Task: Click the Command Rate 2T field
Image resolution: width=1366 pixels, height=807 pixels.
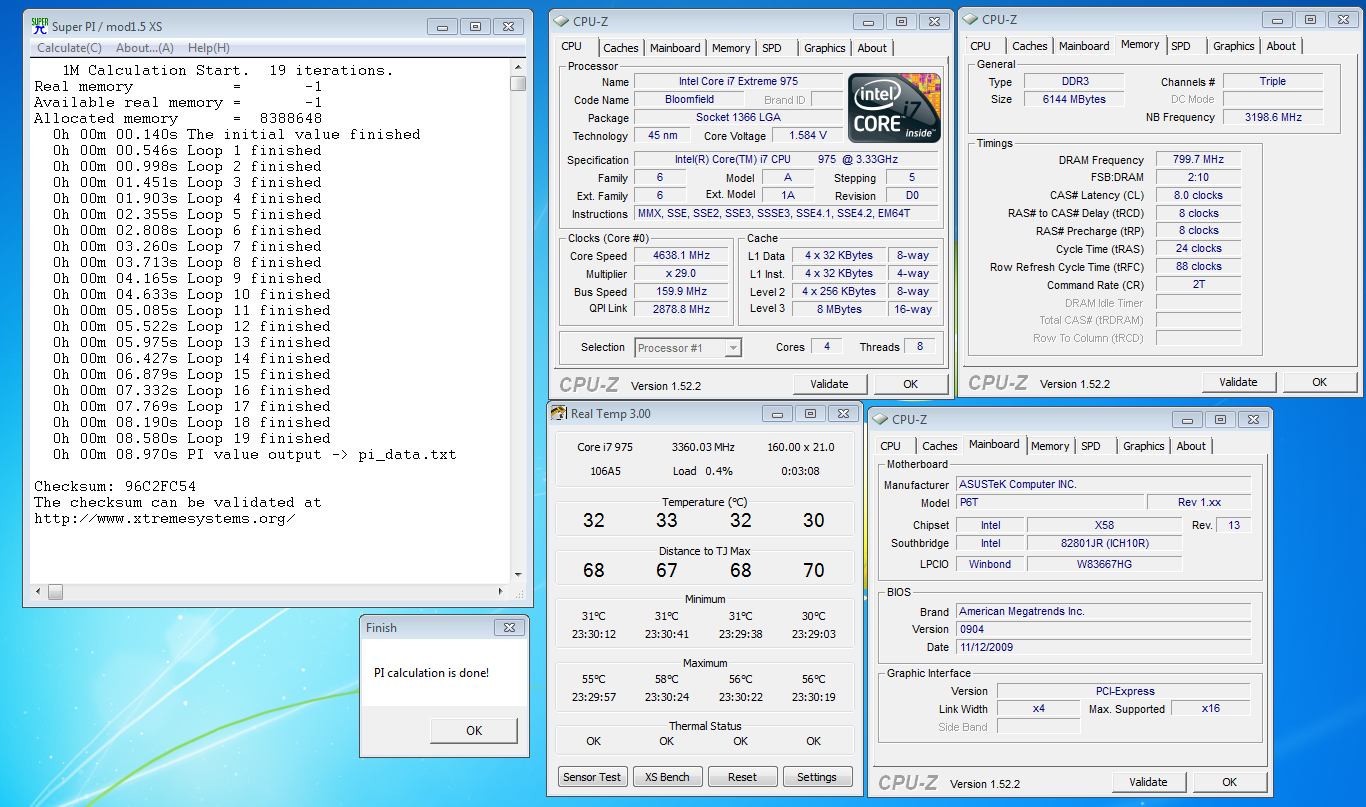Action: (x=1198, y=285)
